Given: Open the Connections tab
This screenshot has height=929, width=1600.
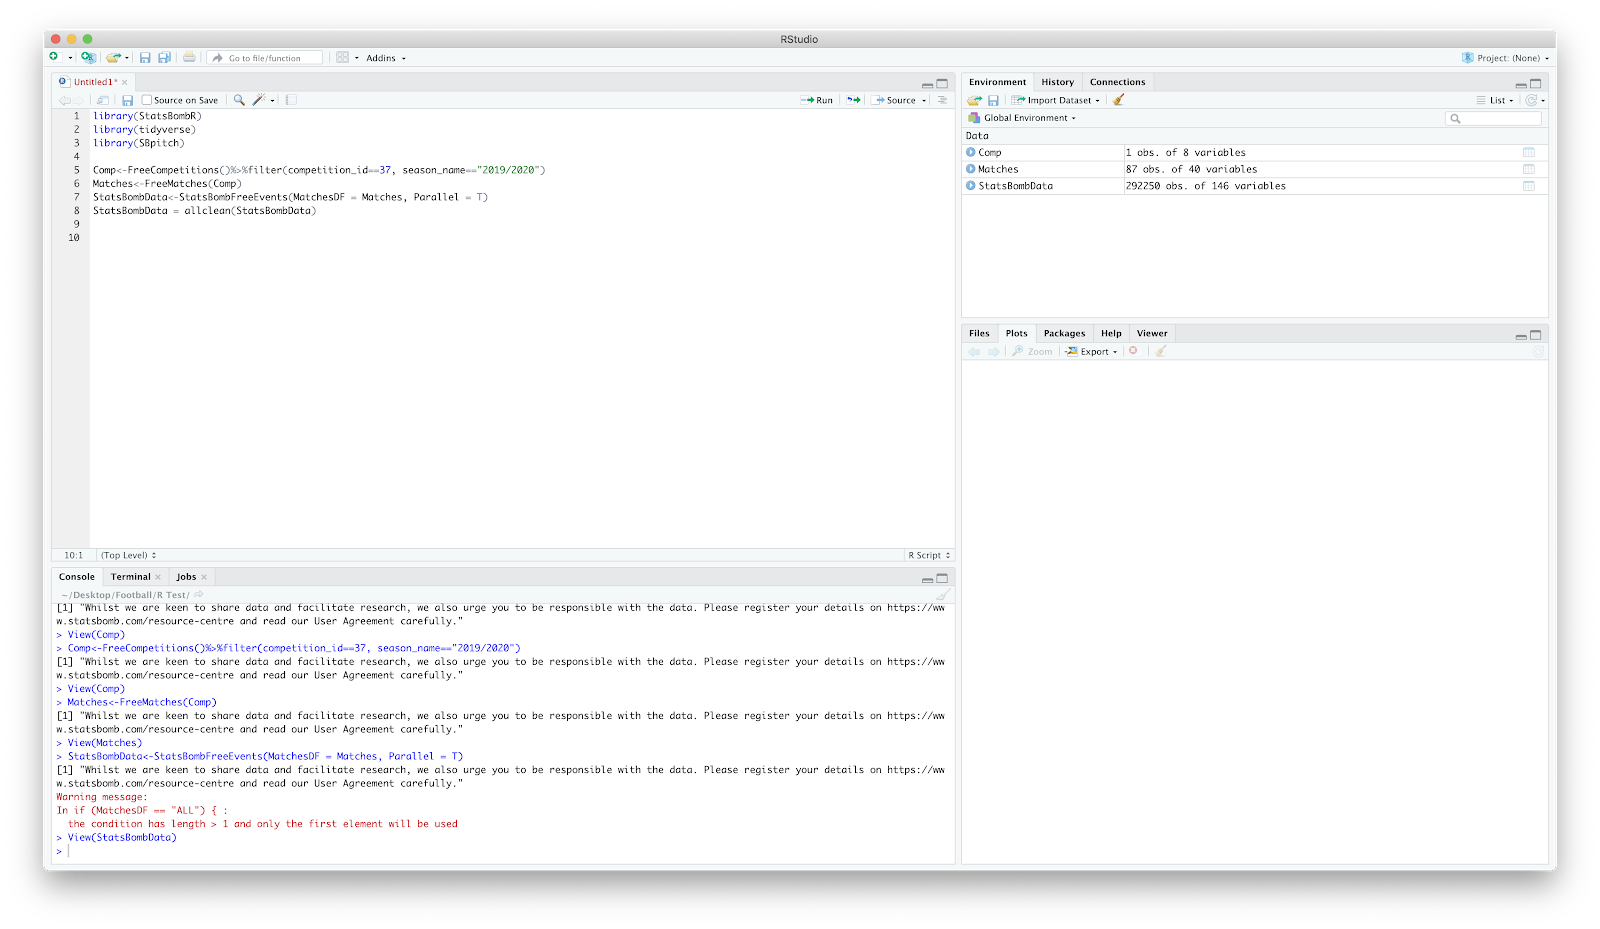Looking at the screenshot, I should tap(1117, 82).
